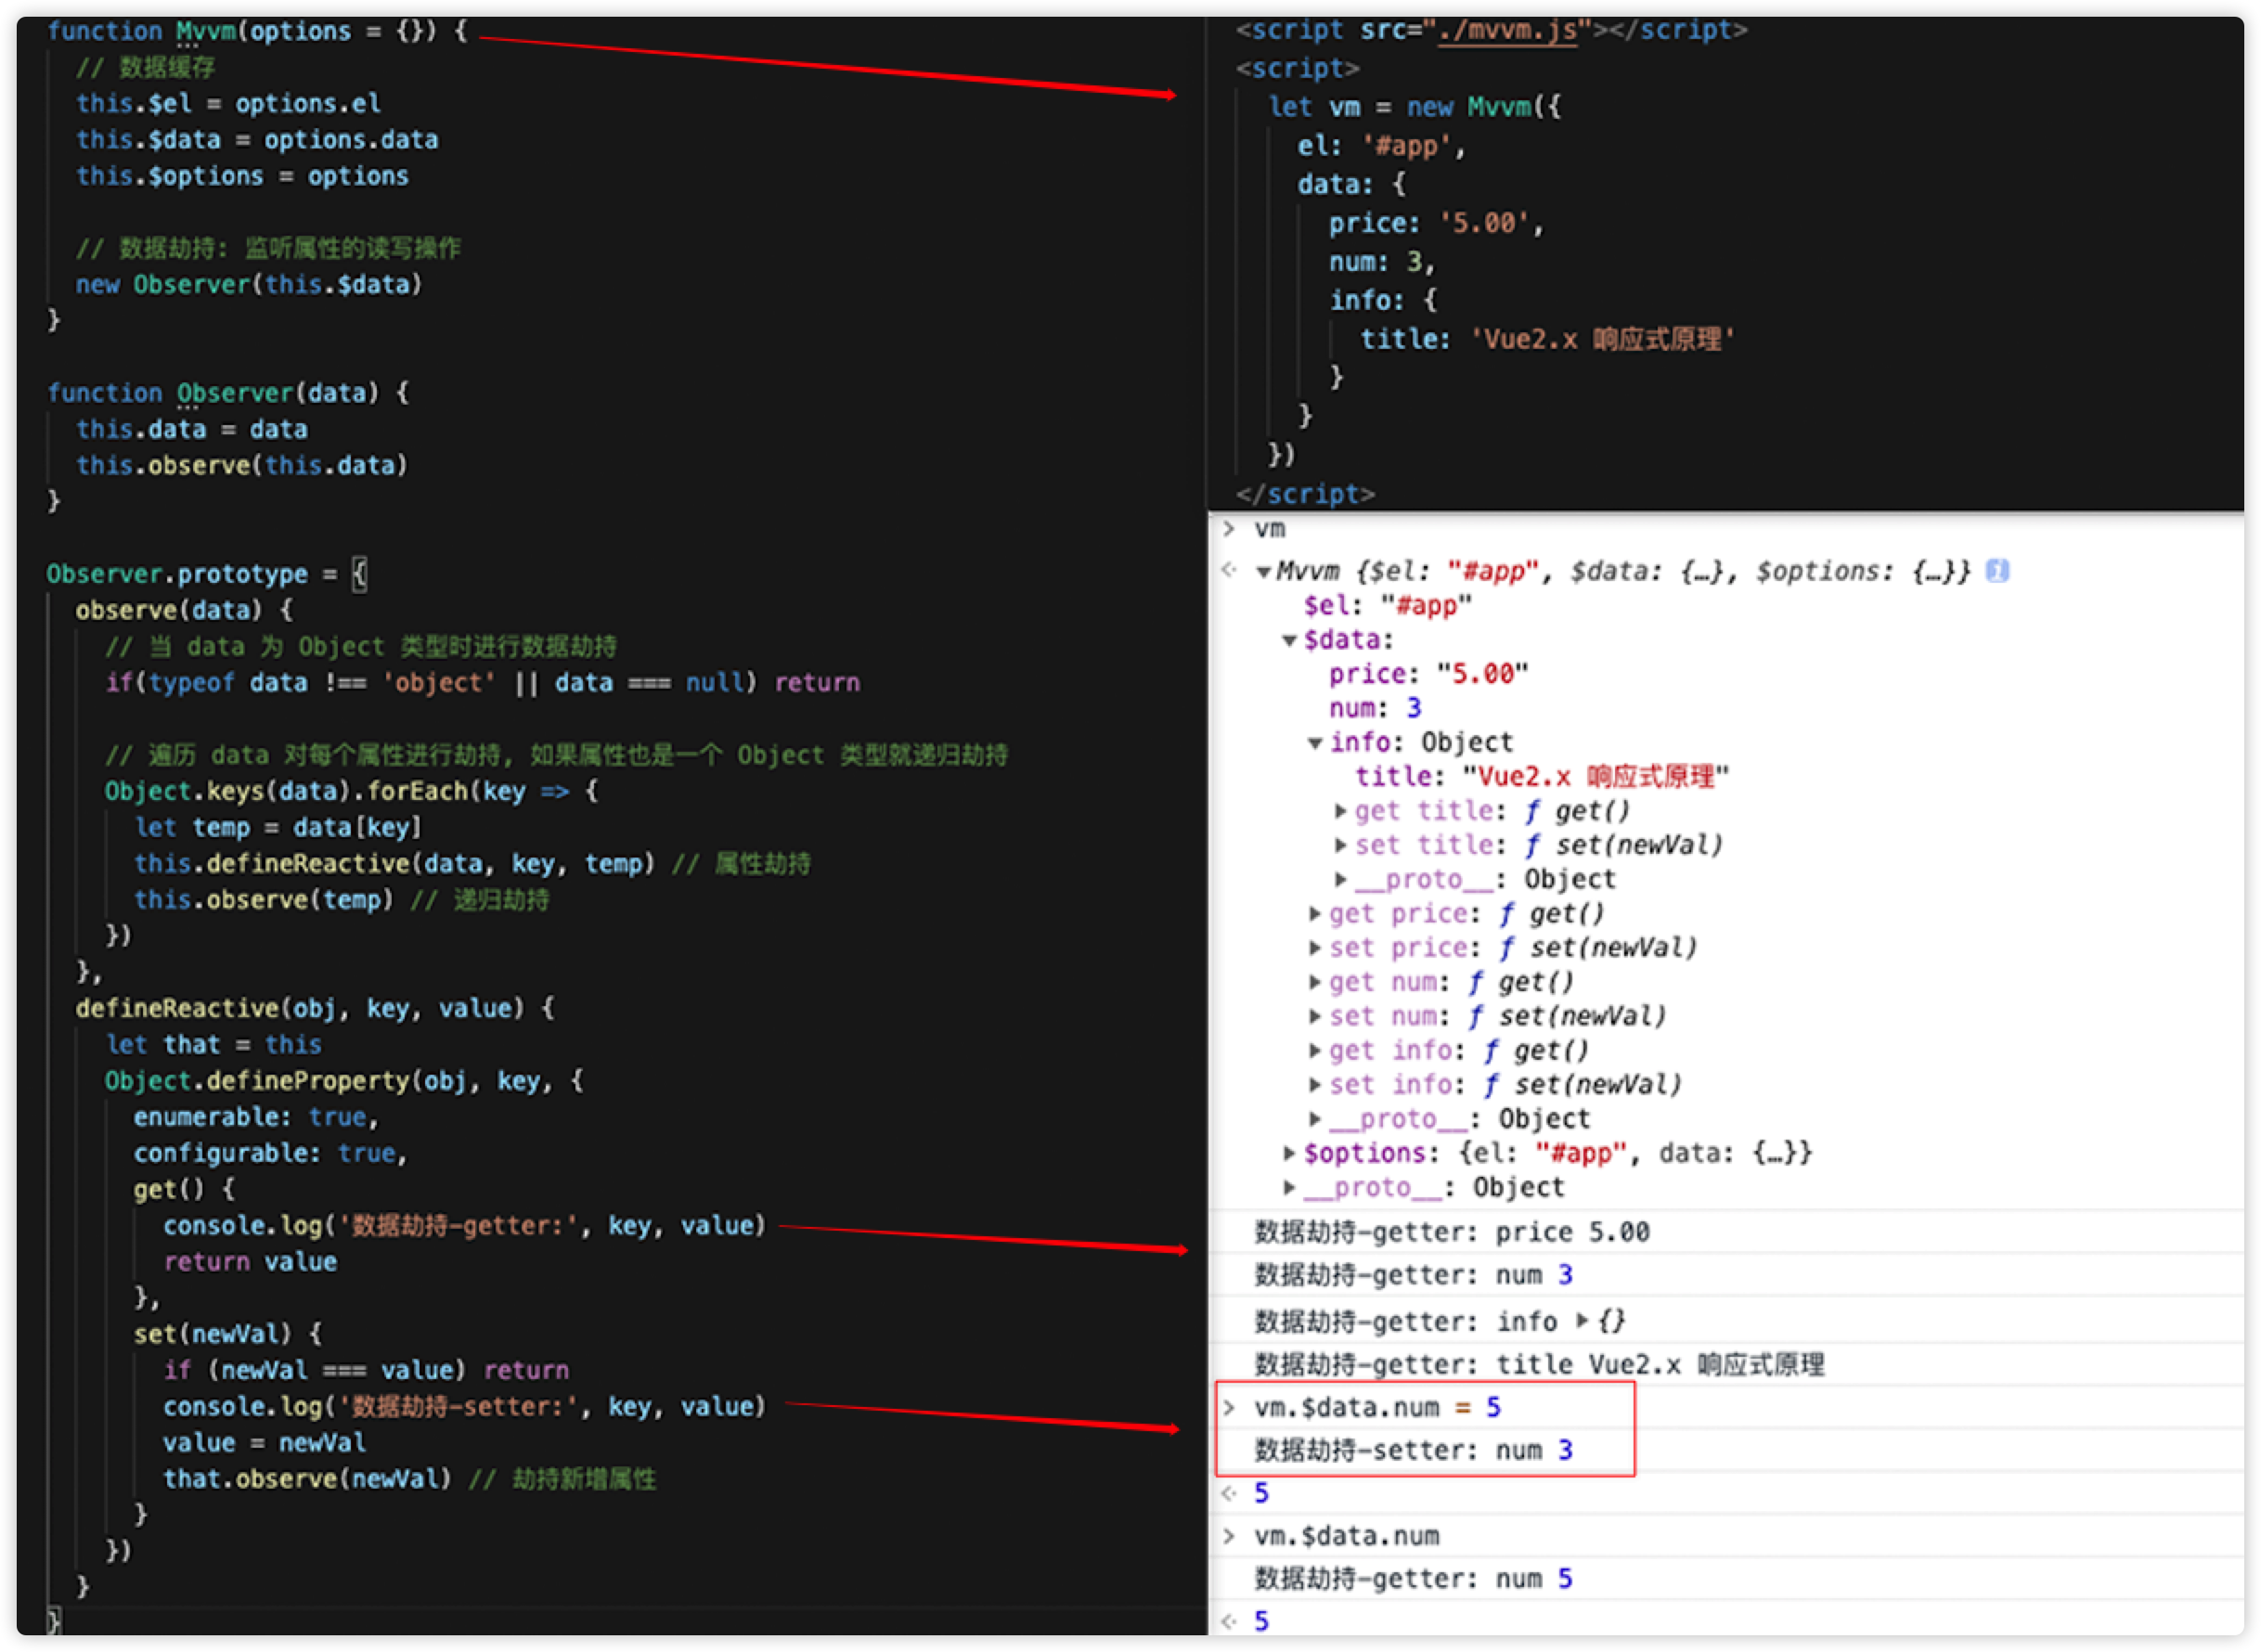Viewport: 2261px width, 1652px height.
Task: Open the ./mvvm.js script link
Action: (x=1507, y=30)
